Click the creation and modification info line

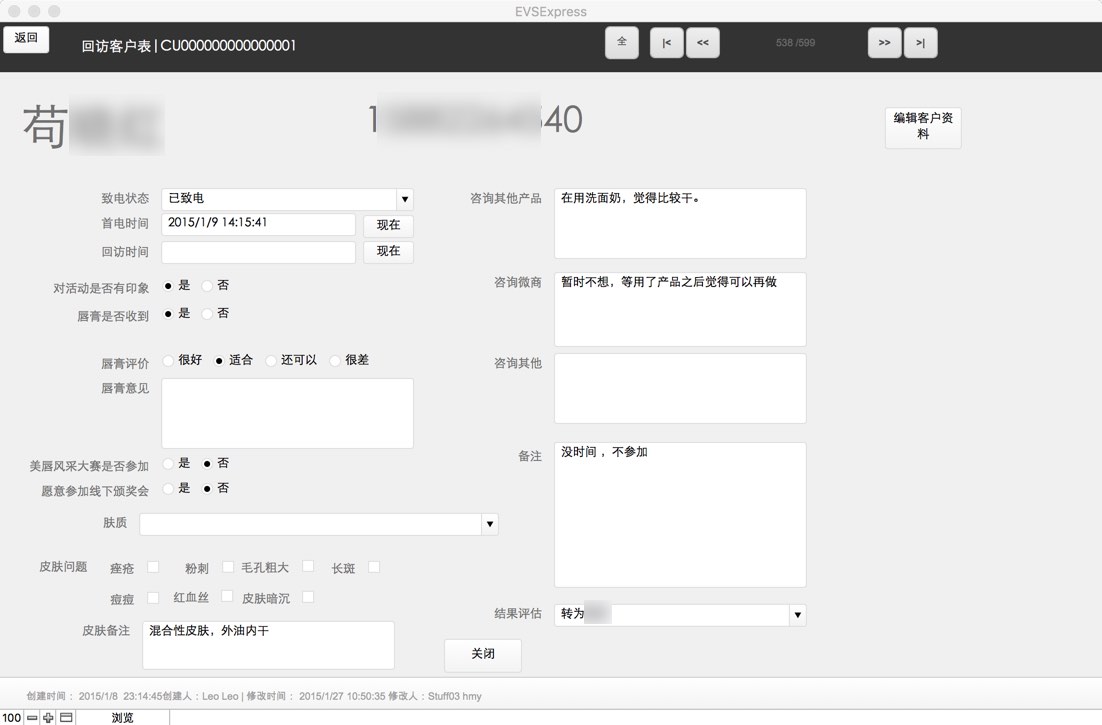(x=254, y=696)
